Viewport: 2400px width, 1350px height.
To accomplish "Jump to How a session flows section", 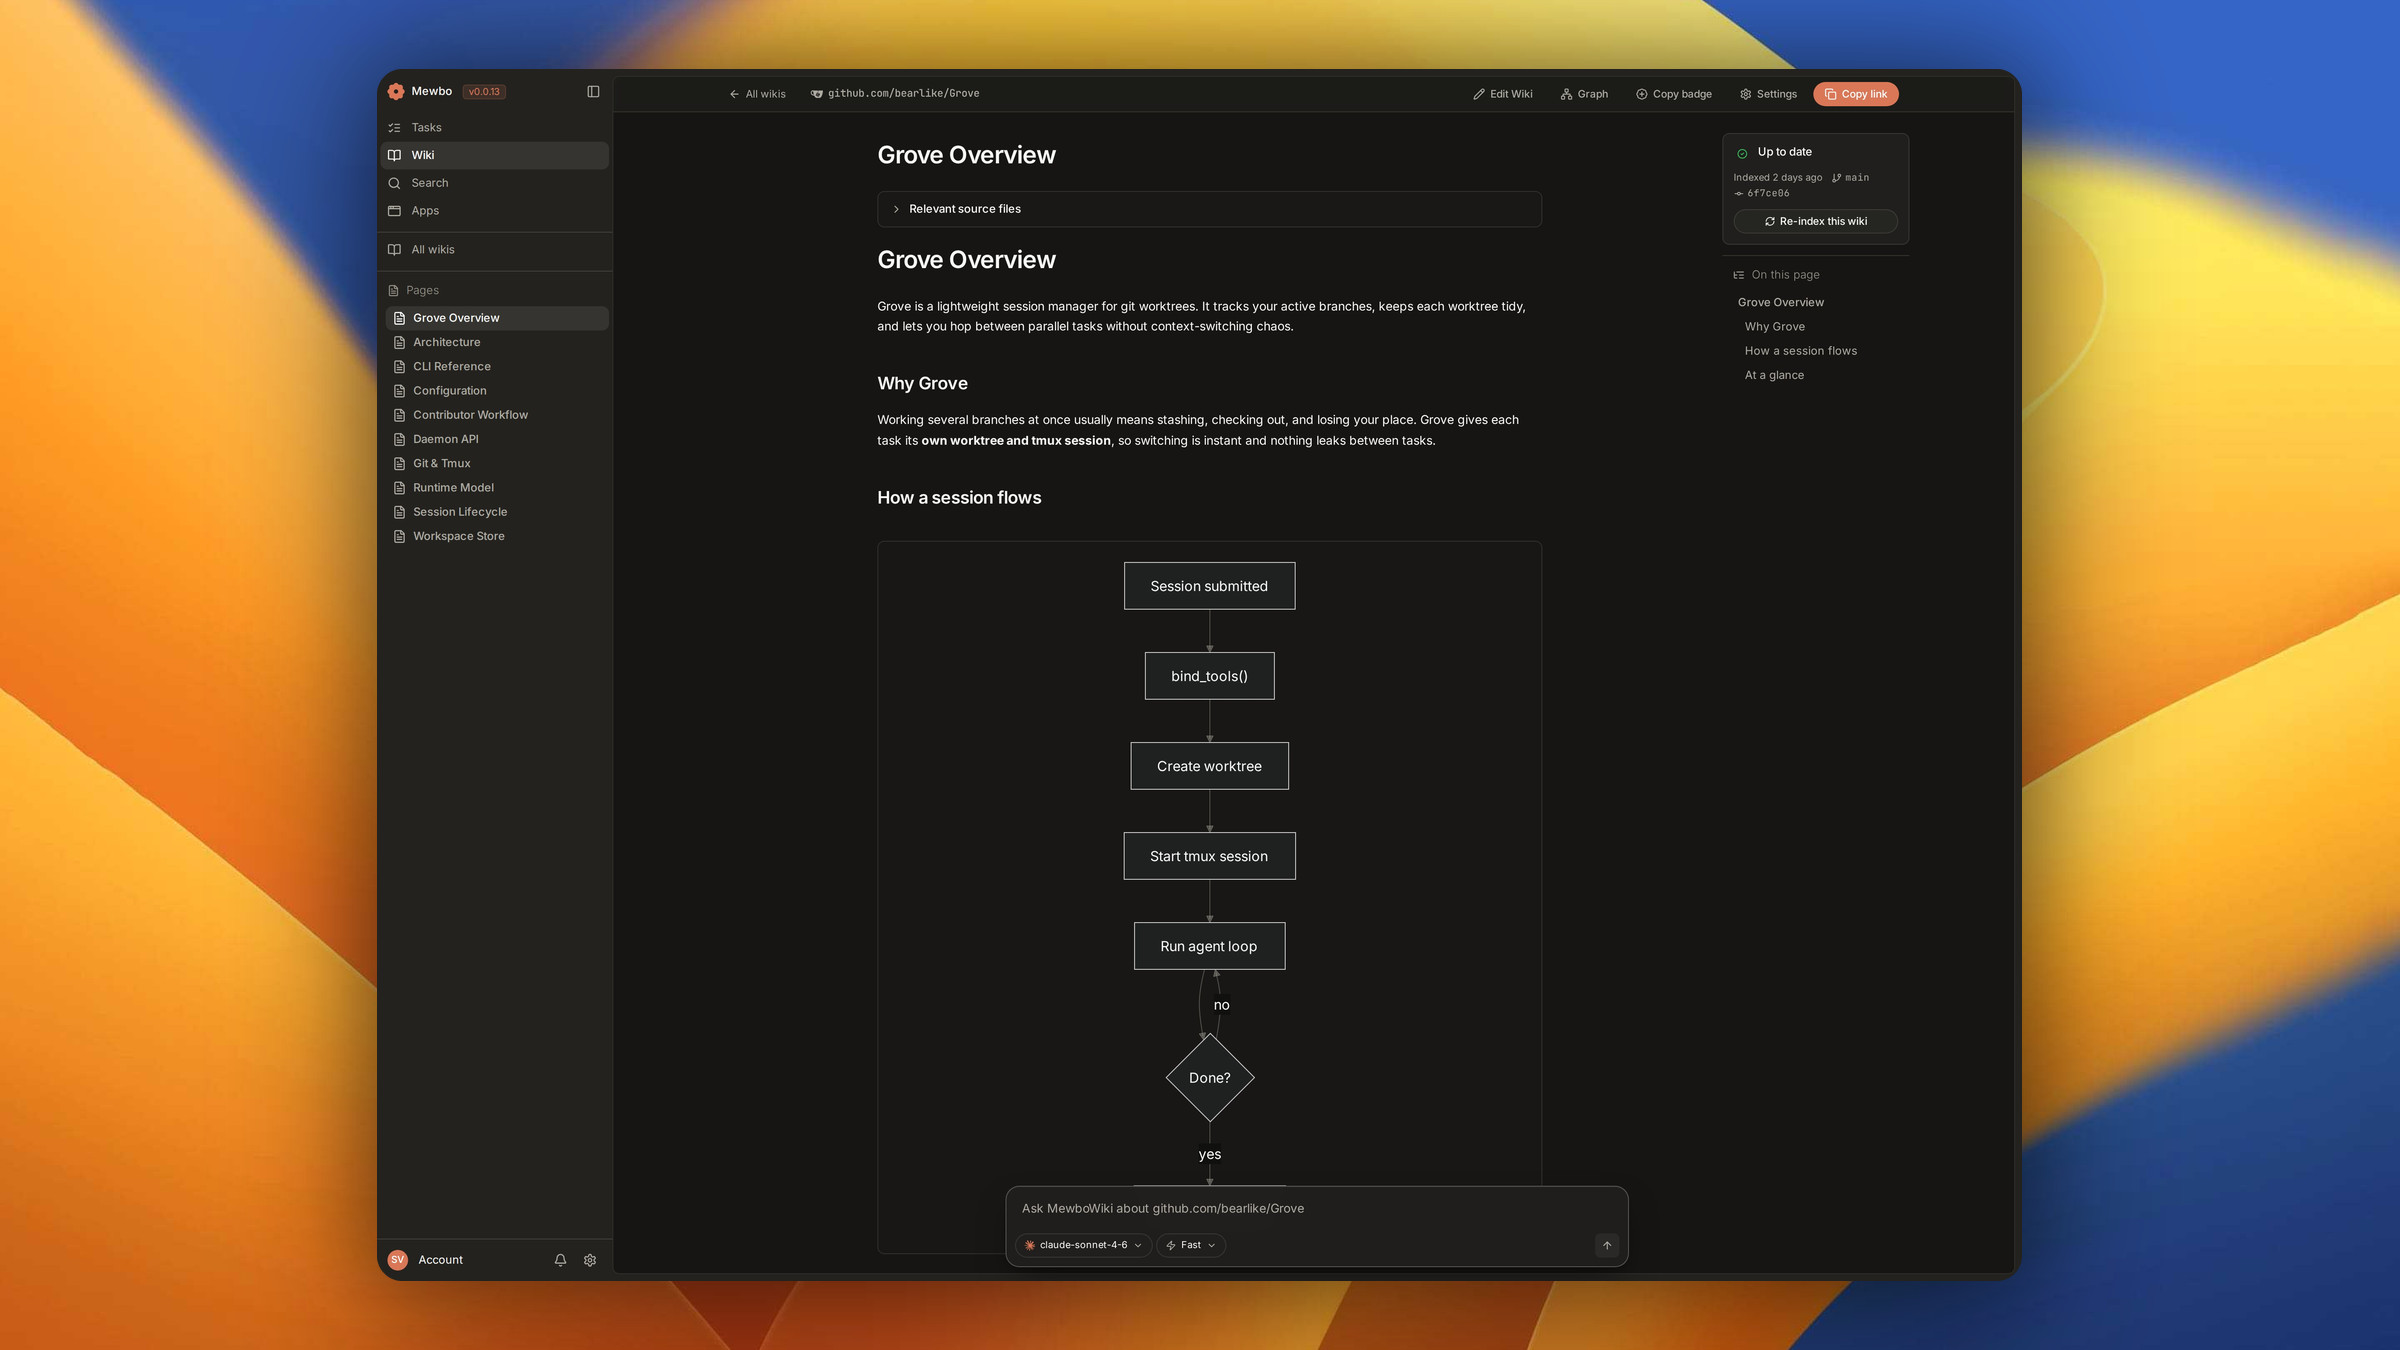I will pos(1800,351).
